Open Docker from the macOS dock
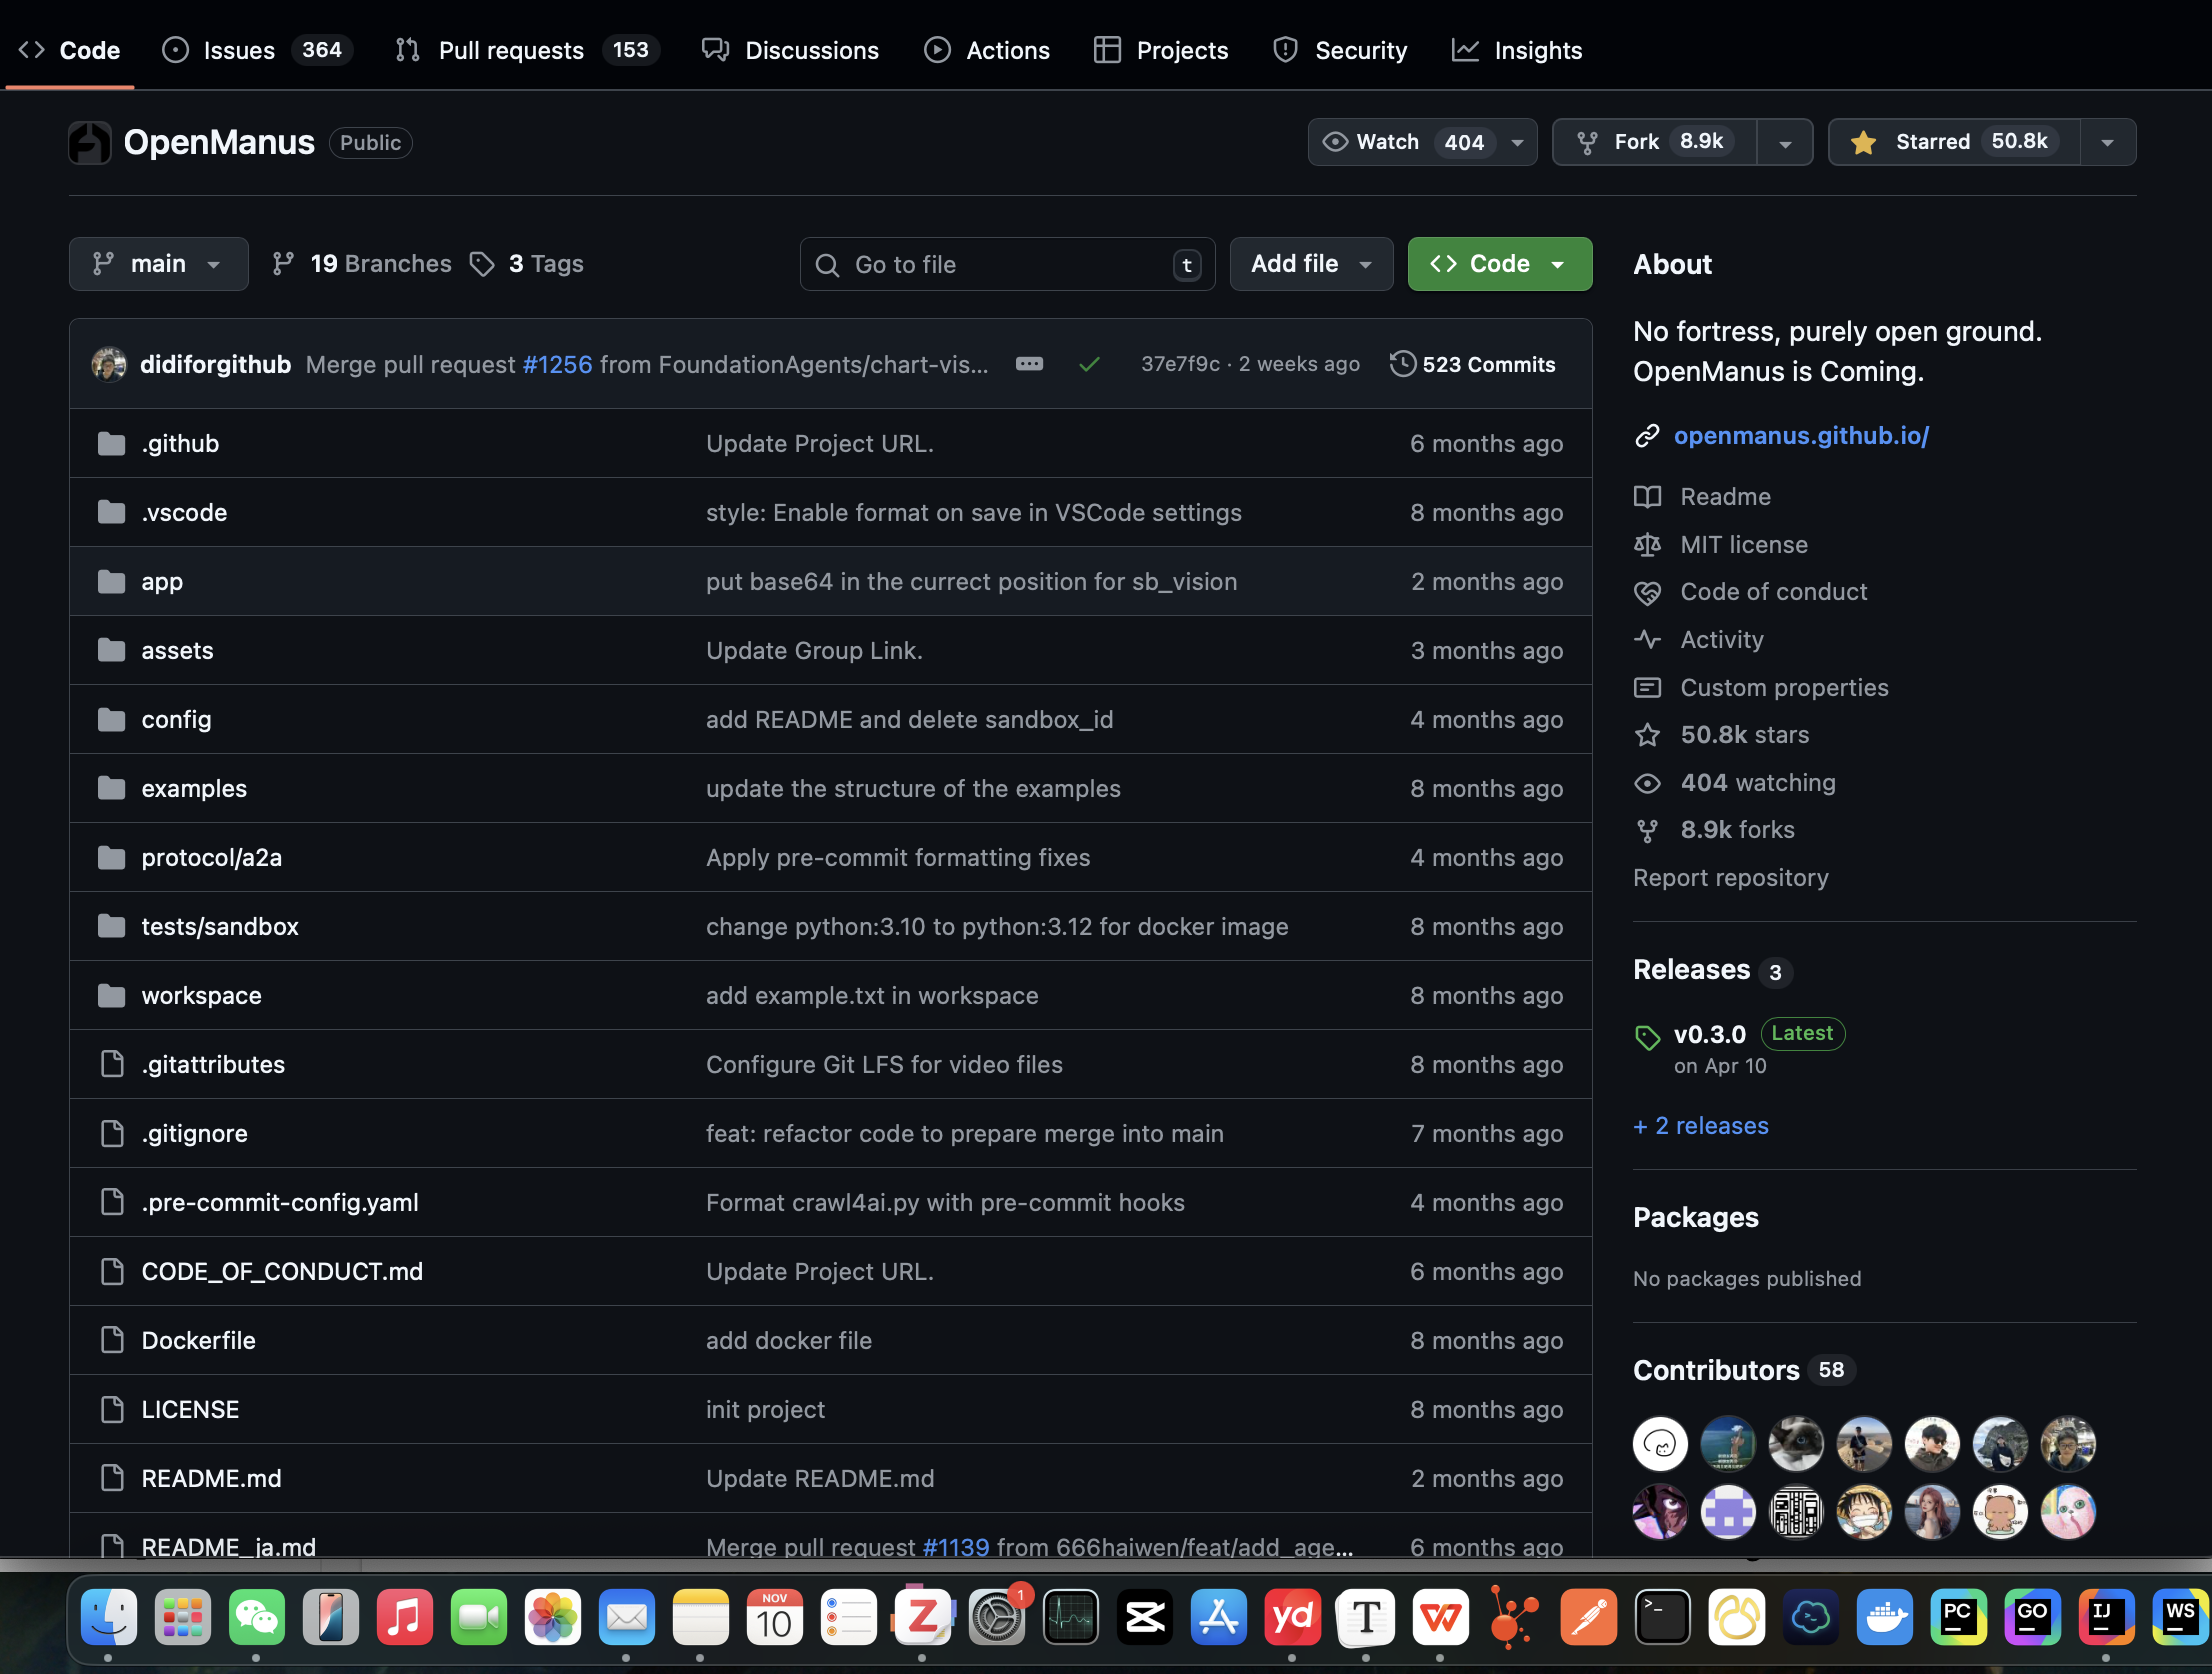Viewport: 2212px width, 1674px height. point(1885,1616)
